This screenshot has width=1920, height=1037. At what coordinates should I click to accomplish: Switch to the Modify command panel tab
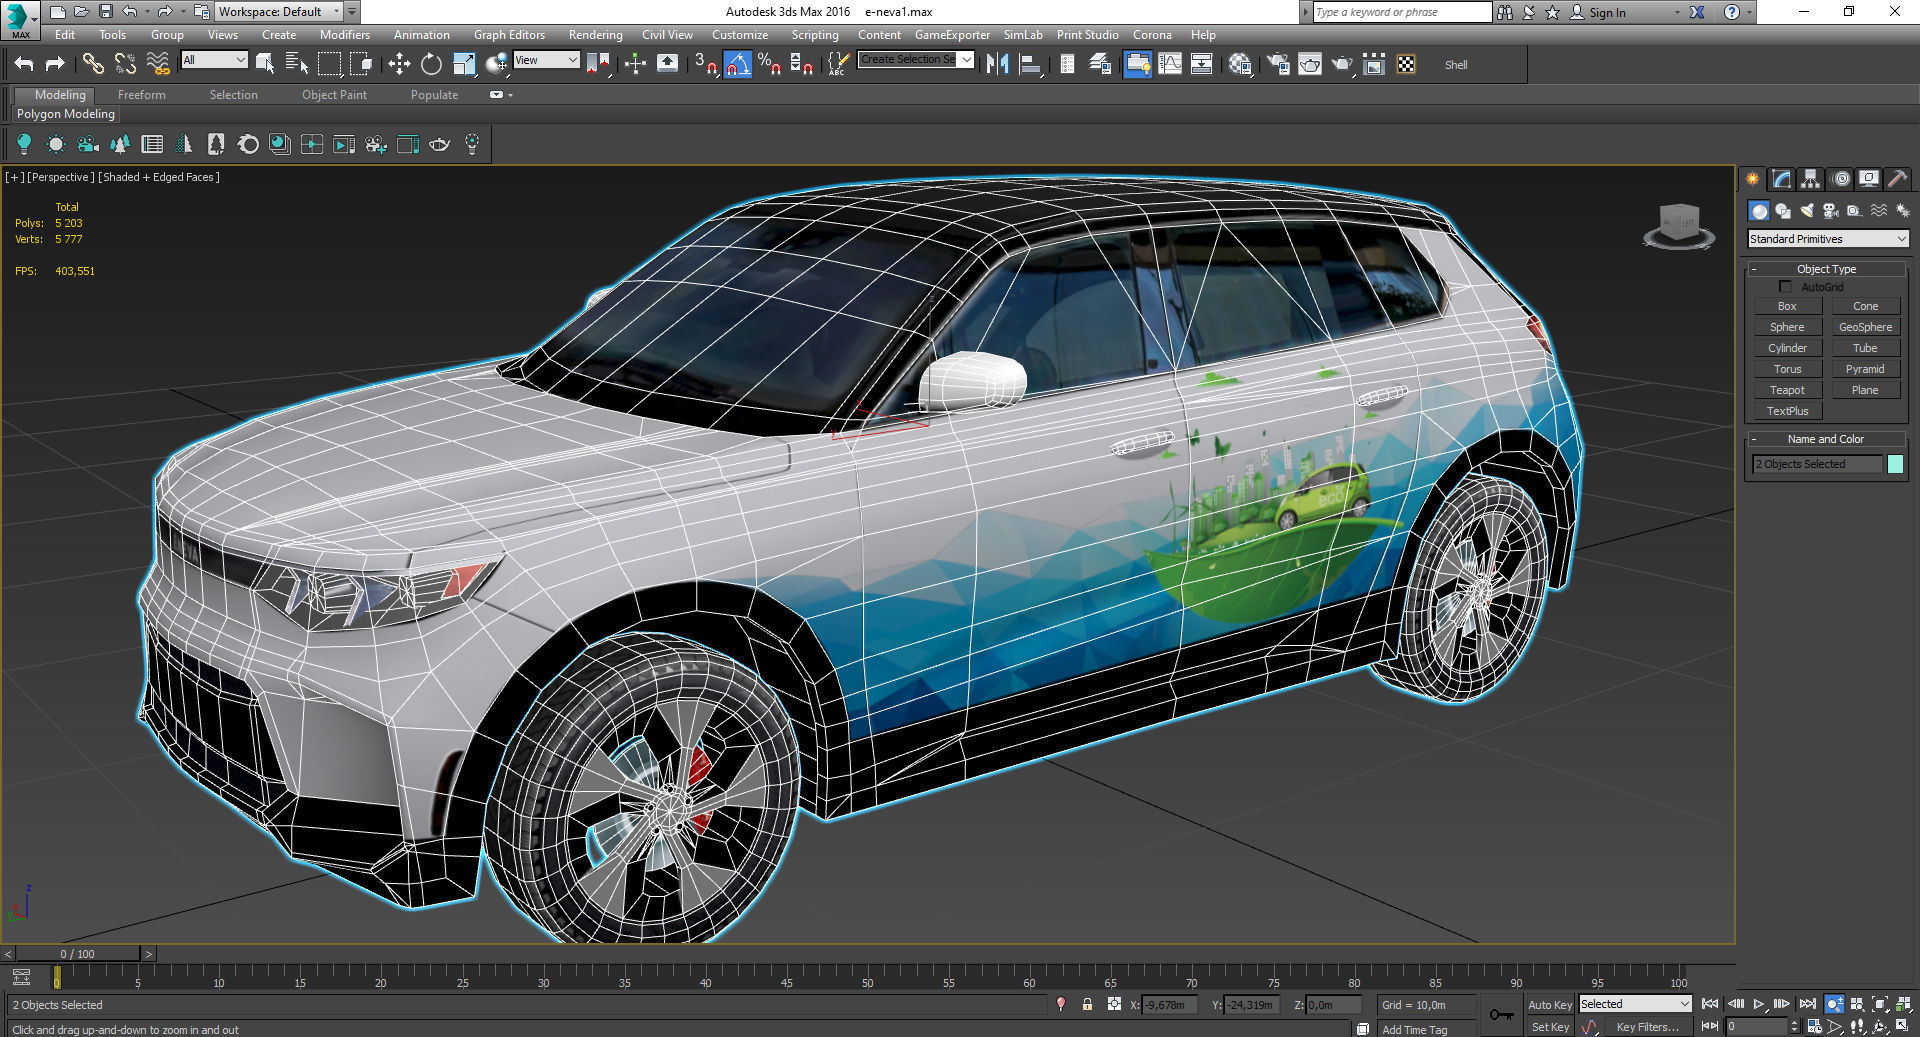[1782, 179]
